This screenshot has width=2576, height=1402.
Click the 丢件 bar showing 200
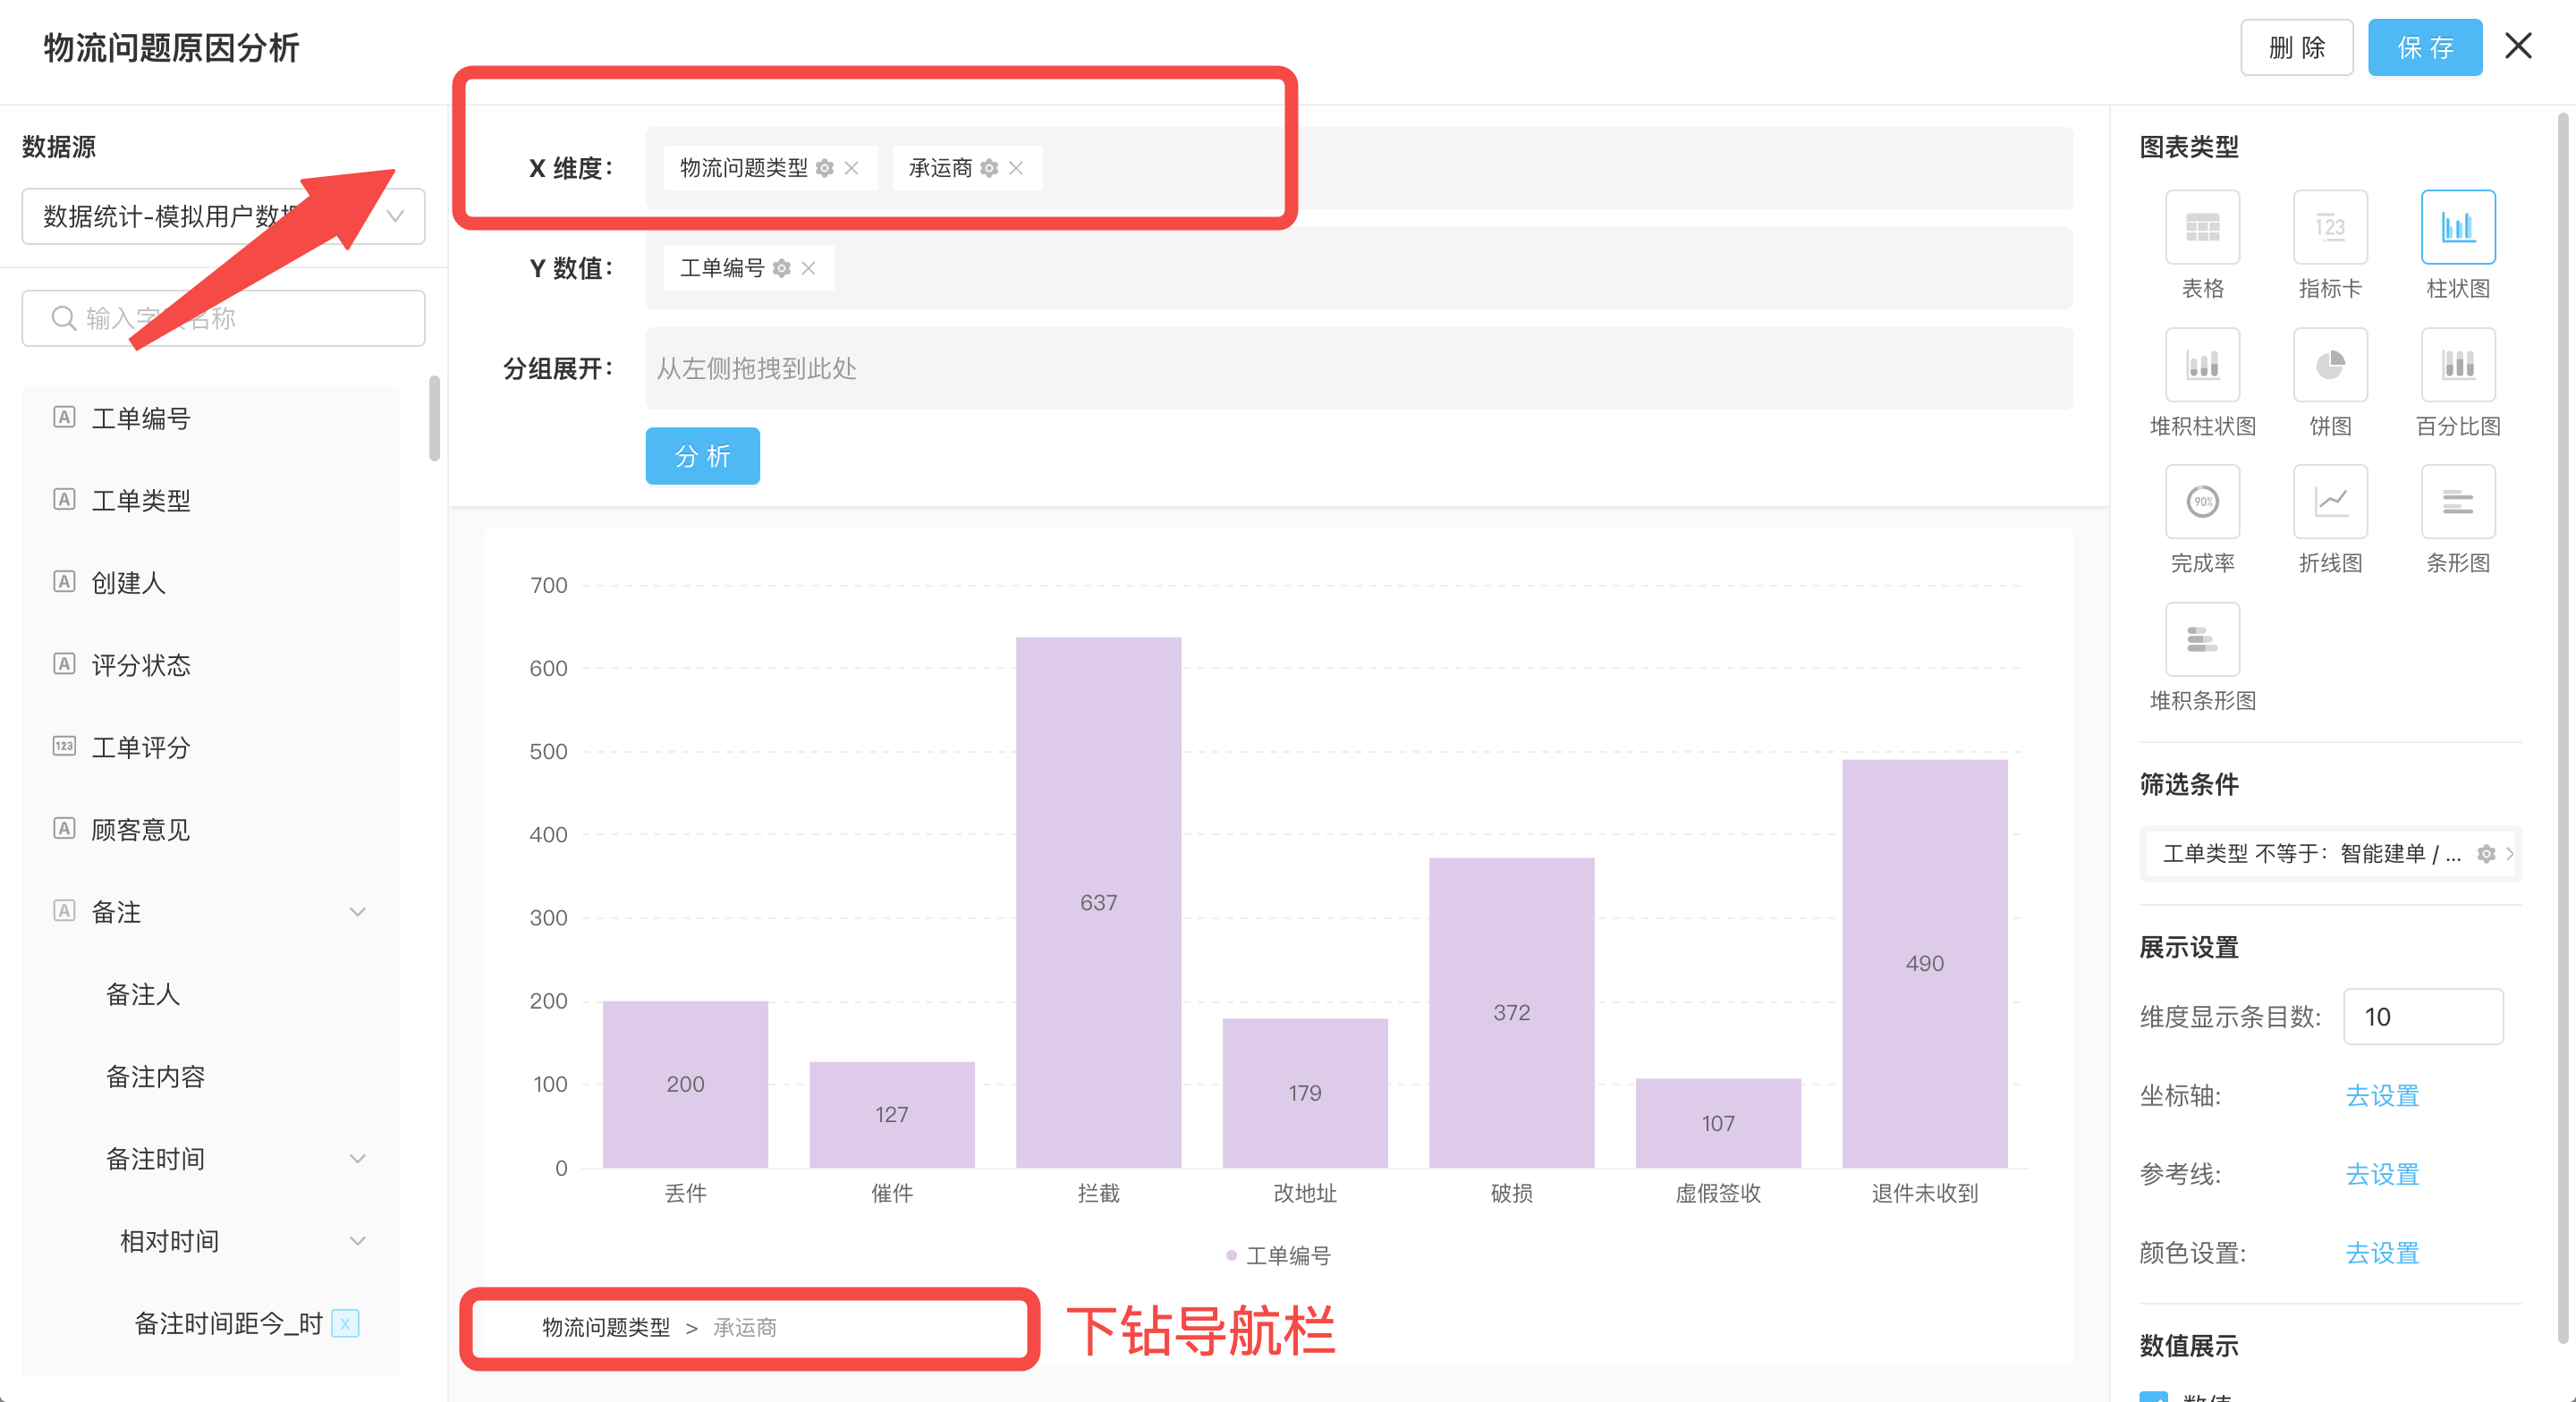pos(685,1084)
